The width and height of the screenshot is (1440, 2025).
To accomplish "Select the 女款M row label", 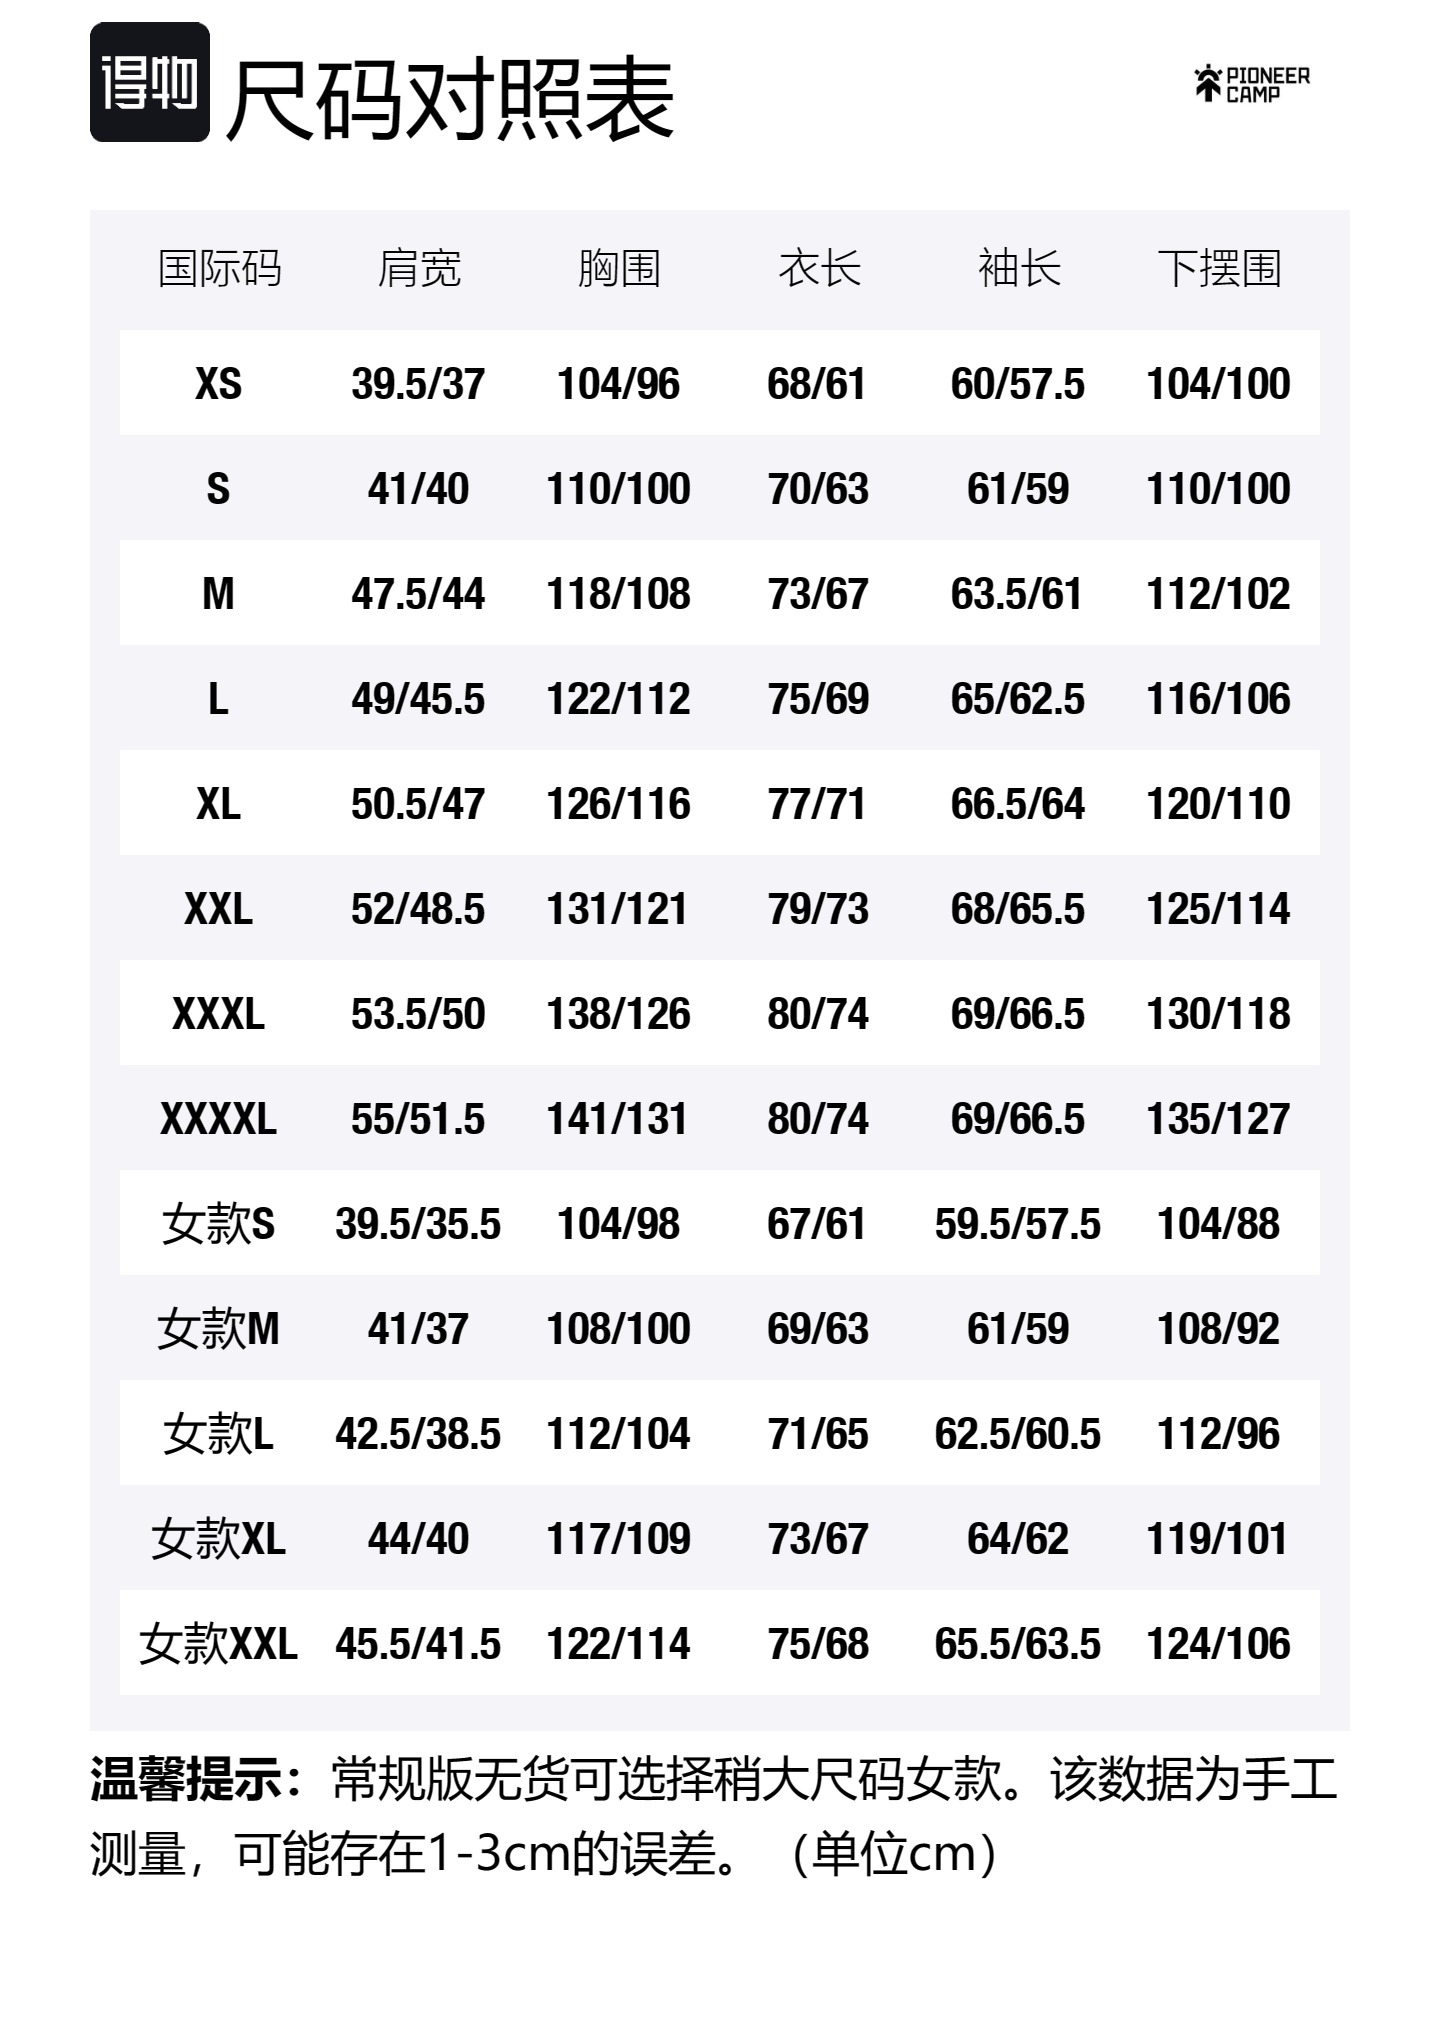I will point(218,1329).
